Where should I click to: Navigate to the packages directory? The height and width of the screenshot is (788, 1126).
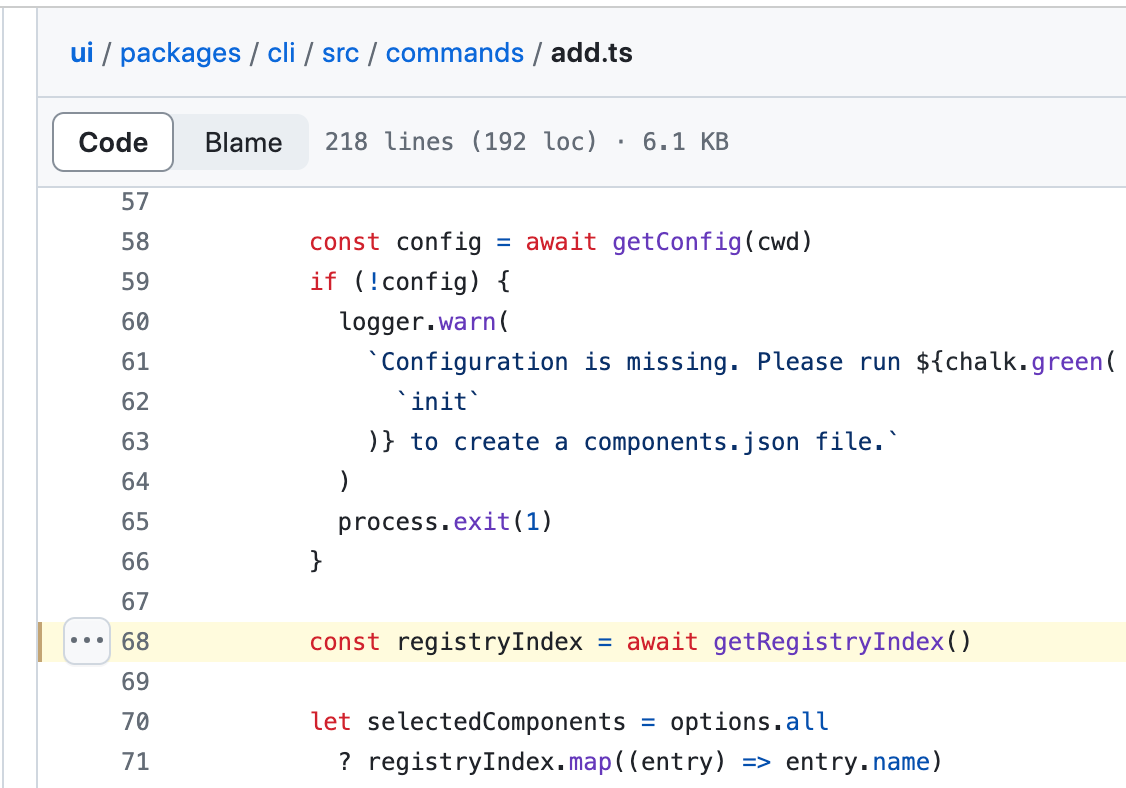pyautogui.click(x=180, y=52)
